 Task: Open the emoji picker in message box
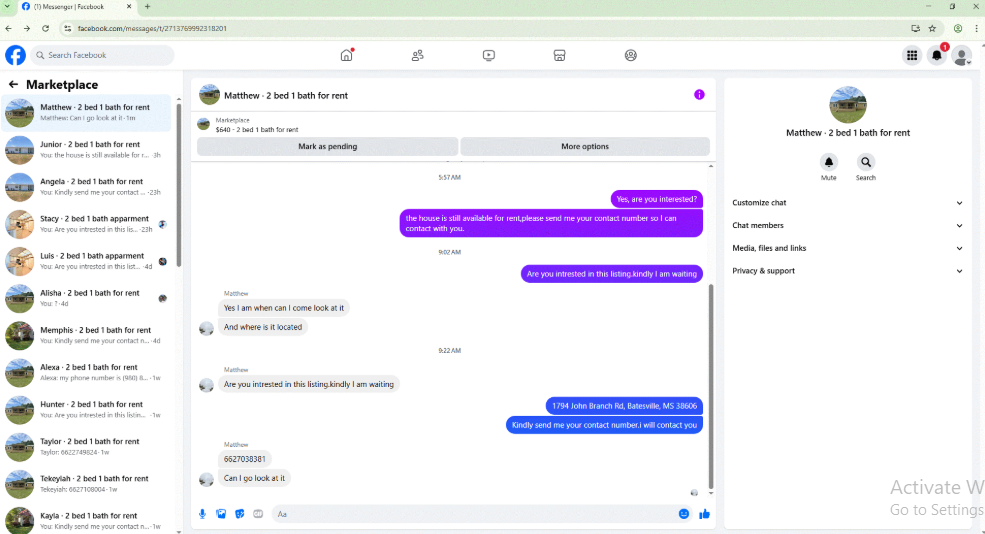click(x=683, y=514)
